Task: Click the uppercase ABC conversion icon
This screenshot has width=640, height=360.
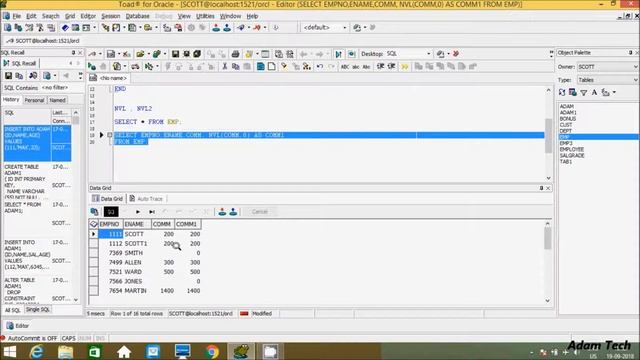Action: click(x=345, y=67)
